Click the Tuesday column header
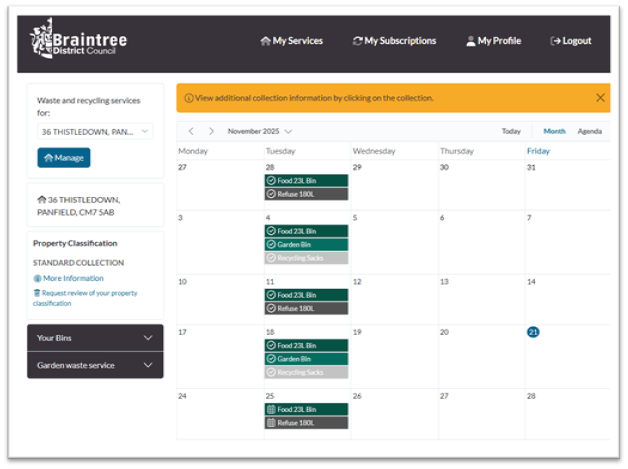The width and height of the screenshot is (628, 469). coord(280,151)
